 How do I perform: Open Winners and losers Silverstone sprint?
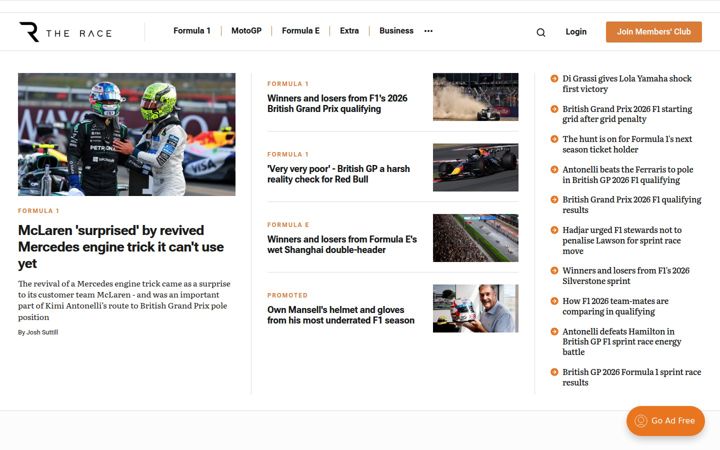(626, 276)
